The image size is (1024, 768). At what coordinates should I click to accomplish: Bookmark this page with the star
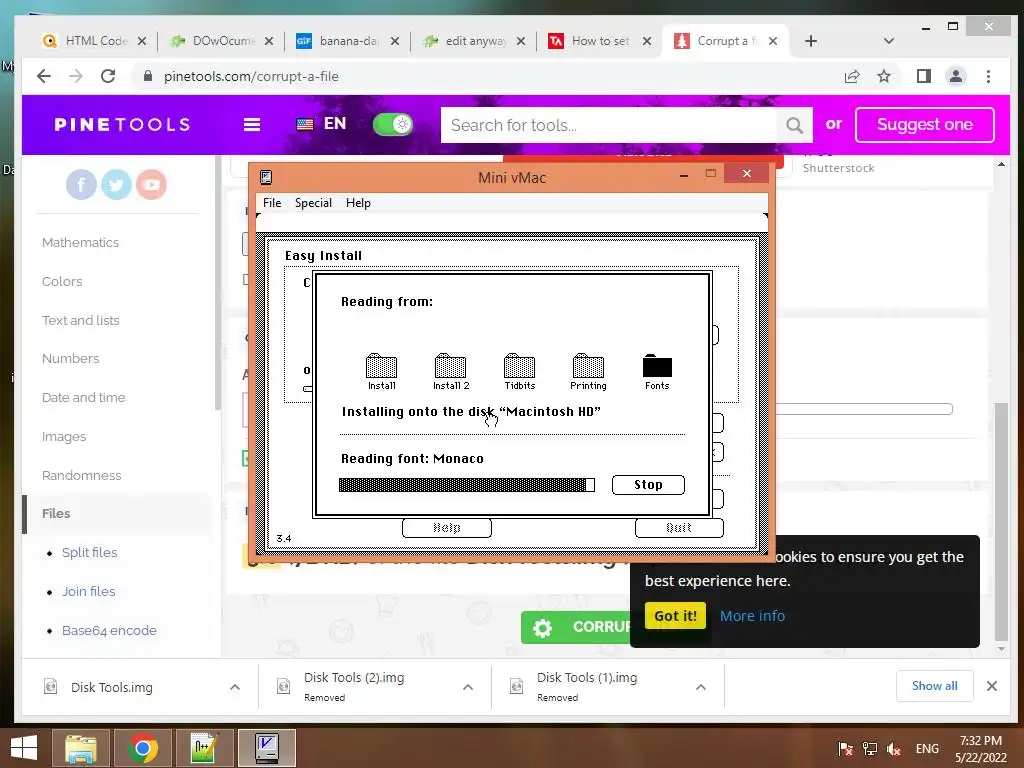click(x=884, y=76)
